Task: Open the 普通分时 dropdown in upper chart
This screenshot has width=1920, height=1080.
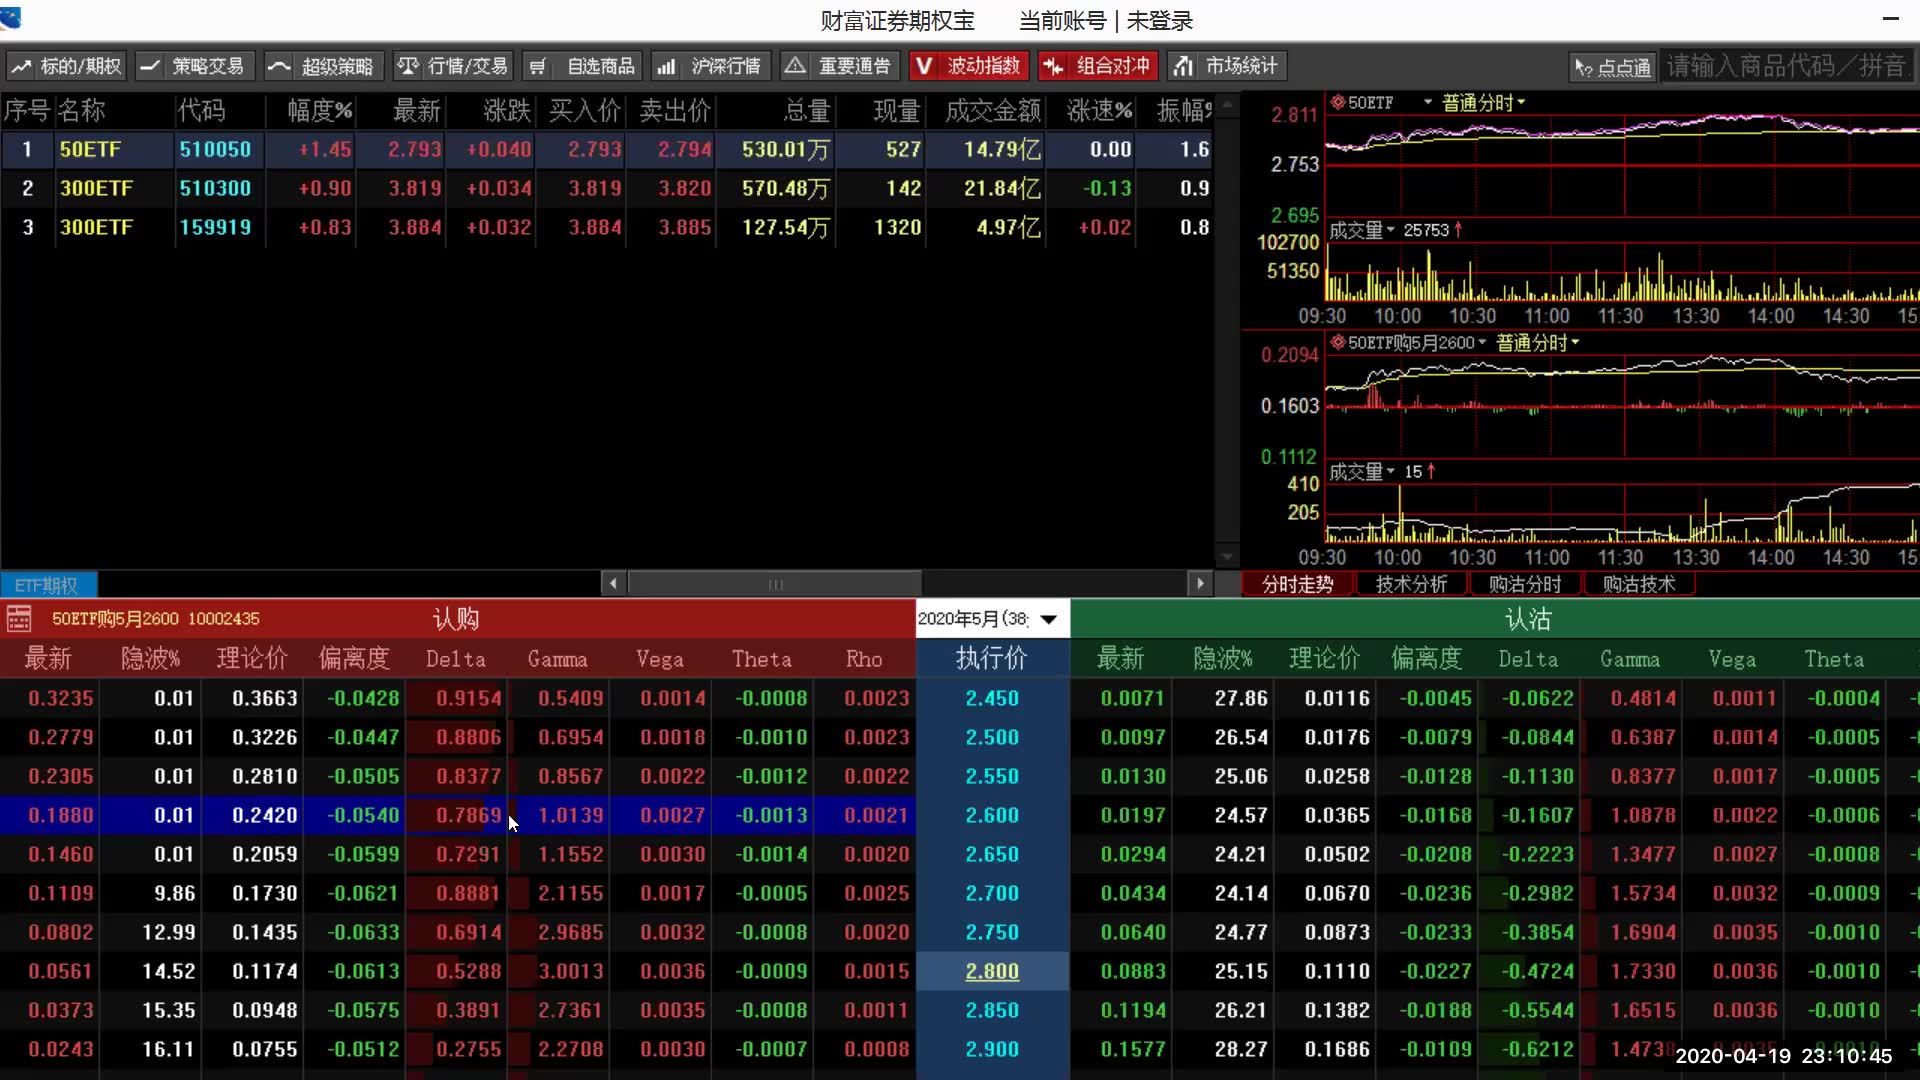Action: 1484,102
